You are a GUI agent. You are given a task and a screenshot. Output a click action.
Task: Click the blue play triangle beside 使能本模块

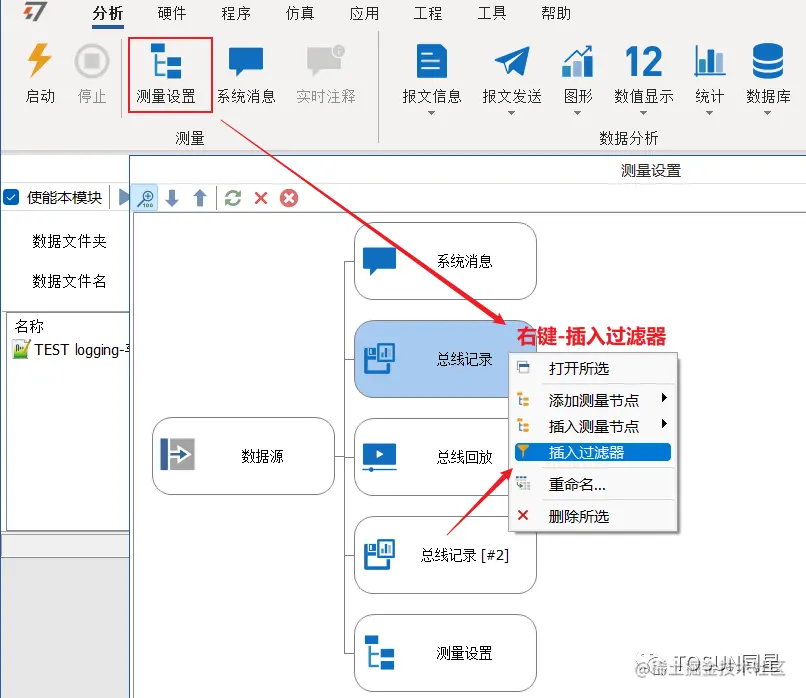click(x=124, y=197)
